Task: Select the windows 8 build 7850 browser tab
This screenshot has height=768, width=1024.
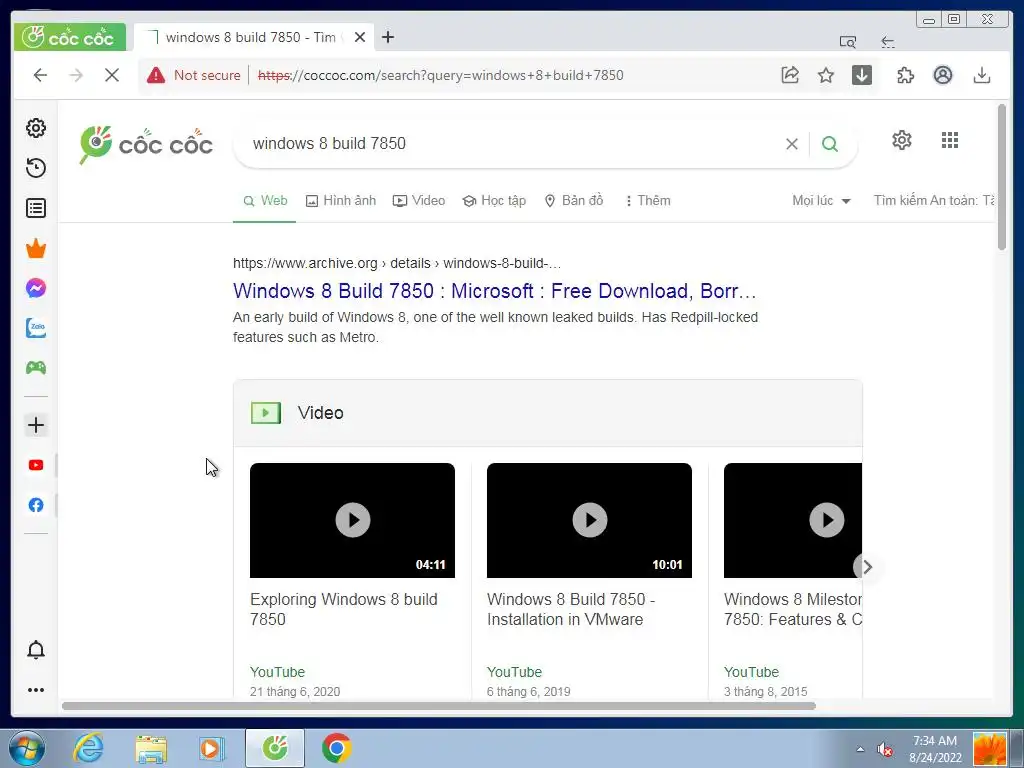Action: (x=251, y=37)
